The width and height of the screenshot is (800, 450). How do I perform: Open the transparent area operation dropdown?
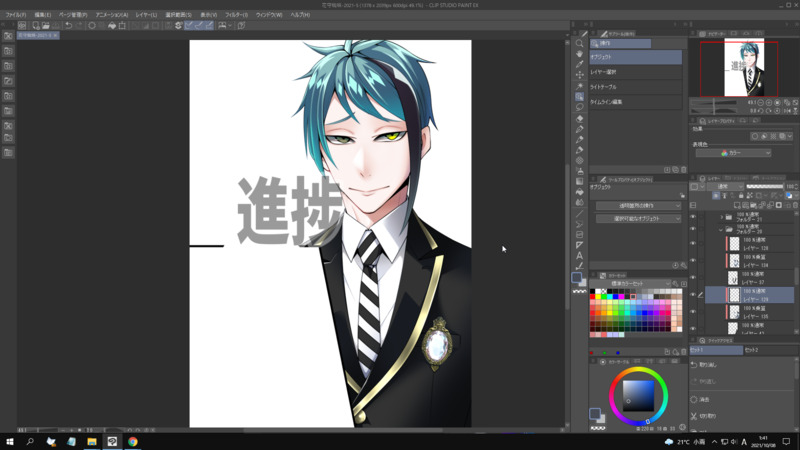pyautogui.click(x=638, y=206)
